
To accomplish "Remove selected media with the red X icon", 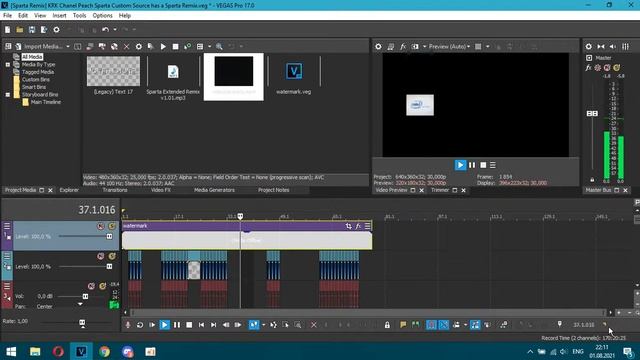I will [127, 47].
